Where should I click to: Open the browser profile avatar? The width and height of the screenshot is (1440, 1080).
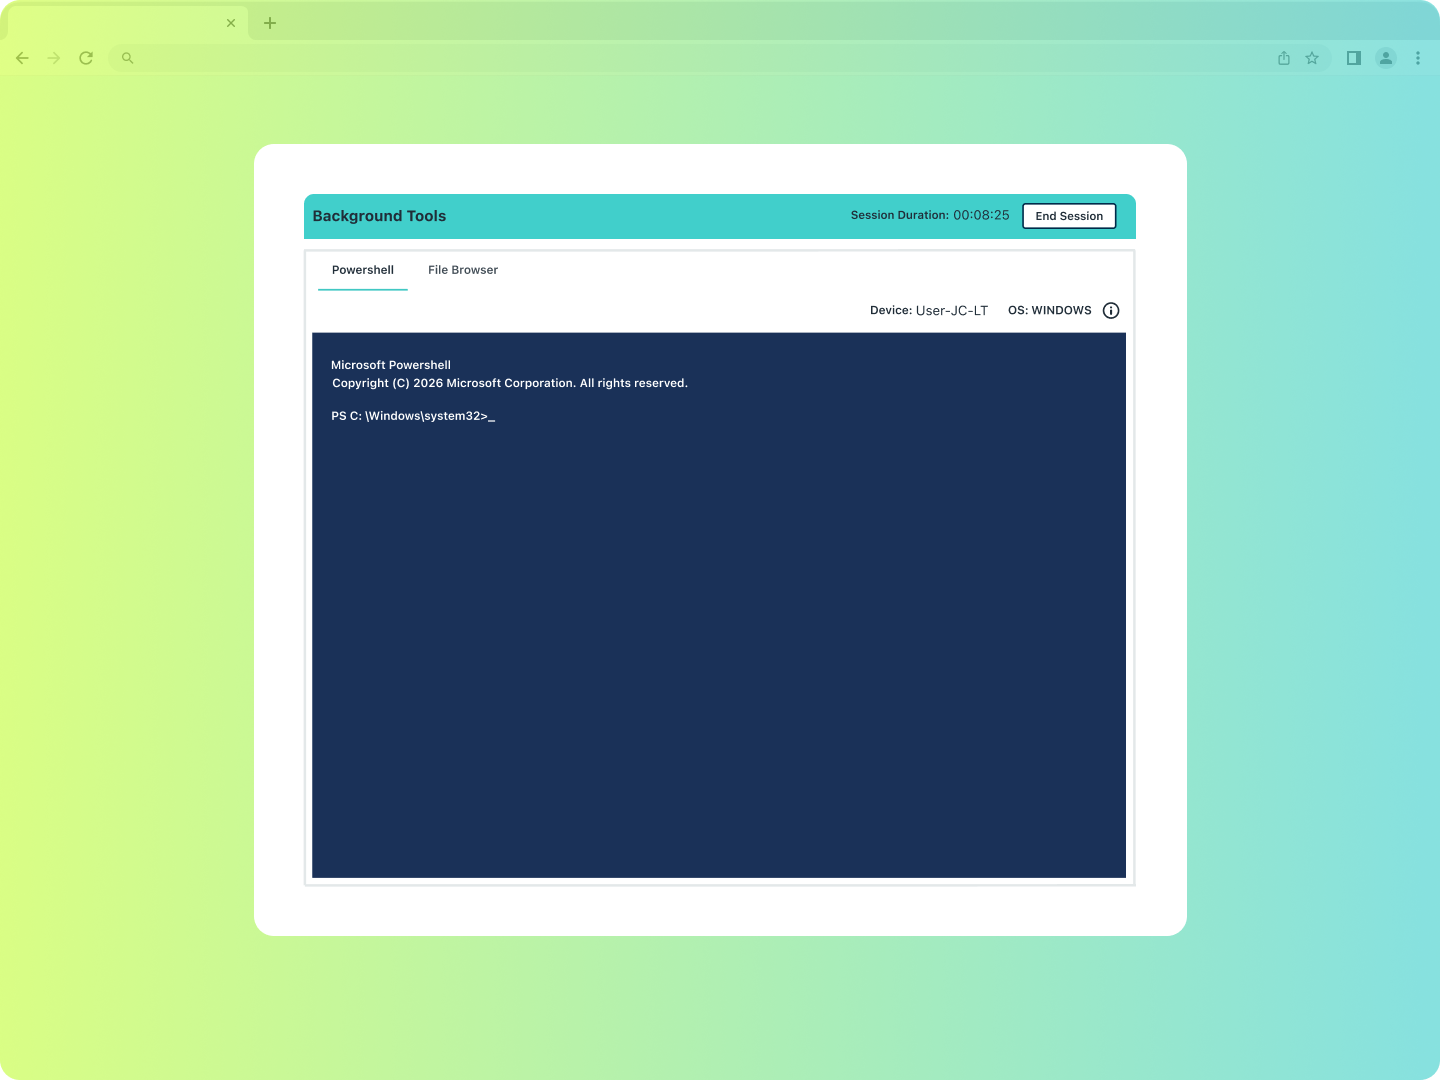coord(1386,58)
